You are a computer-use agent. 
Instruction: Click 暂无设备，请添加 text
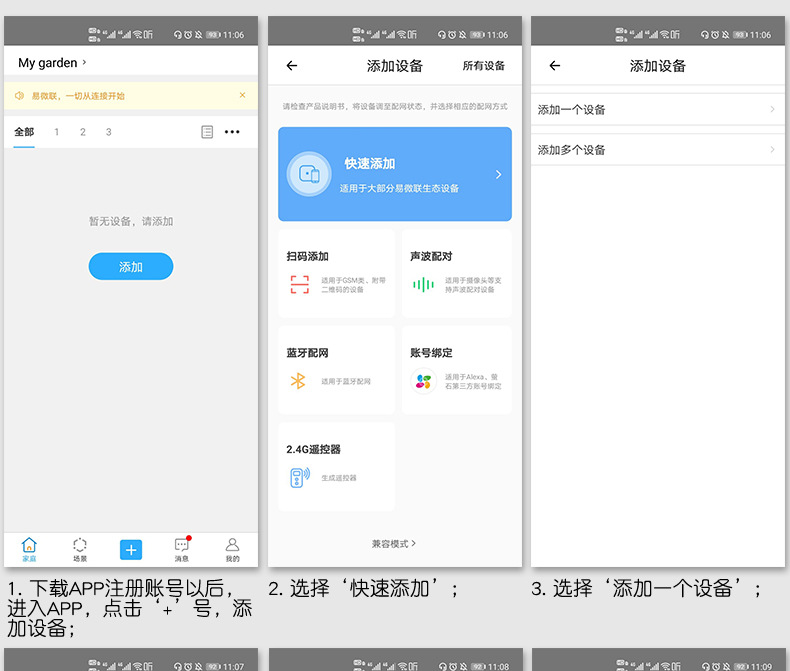pyautogui.click(x=131, y=221)
